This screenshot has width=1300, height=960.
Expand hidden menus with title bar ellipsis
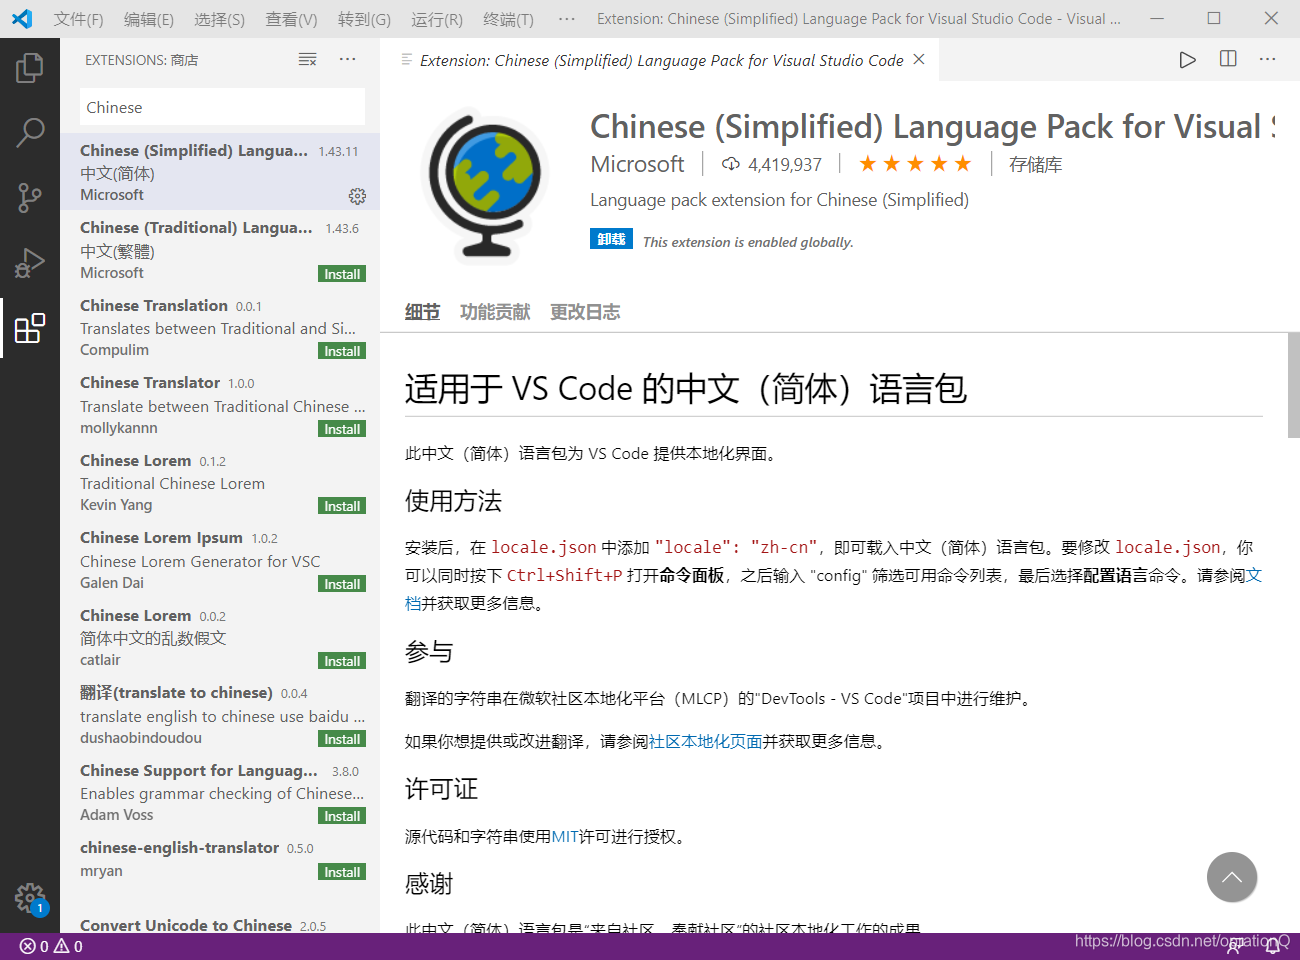click(x=567, y=19)
